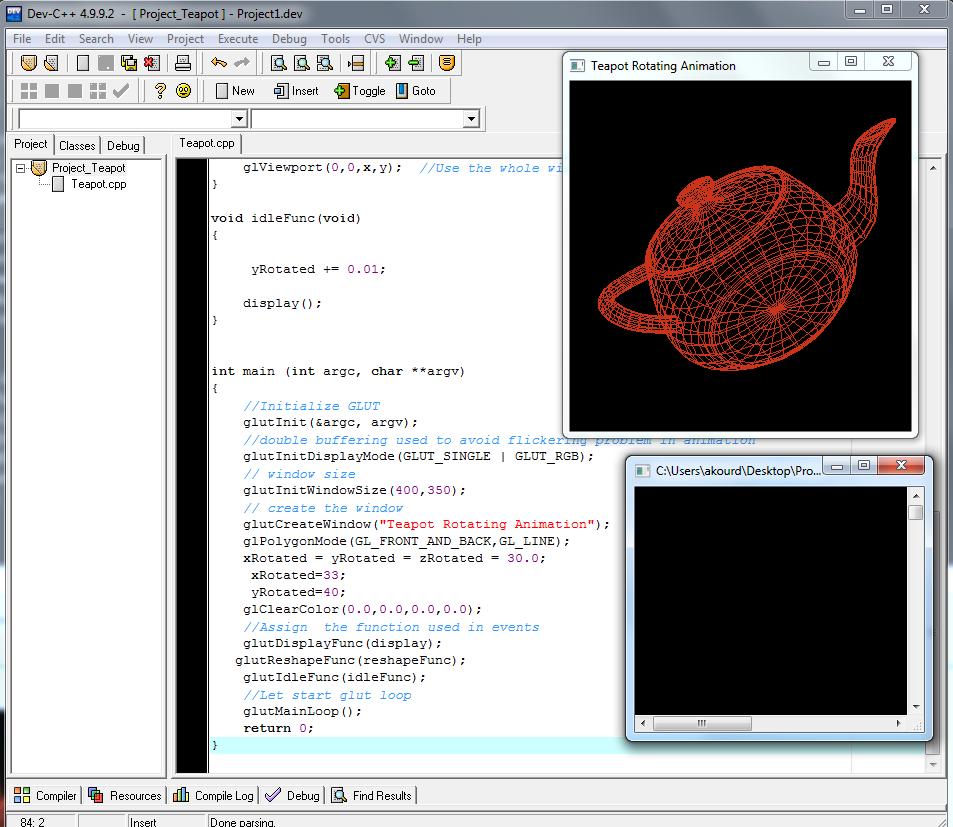Open the Tools menu
Screen dimensions: 953x827
(335, 38)
